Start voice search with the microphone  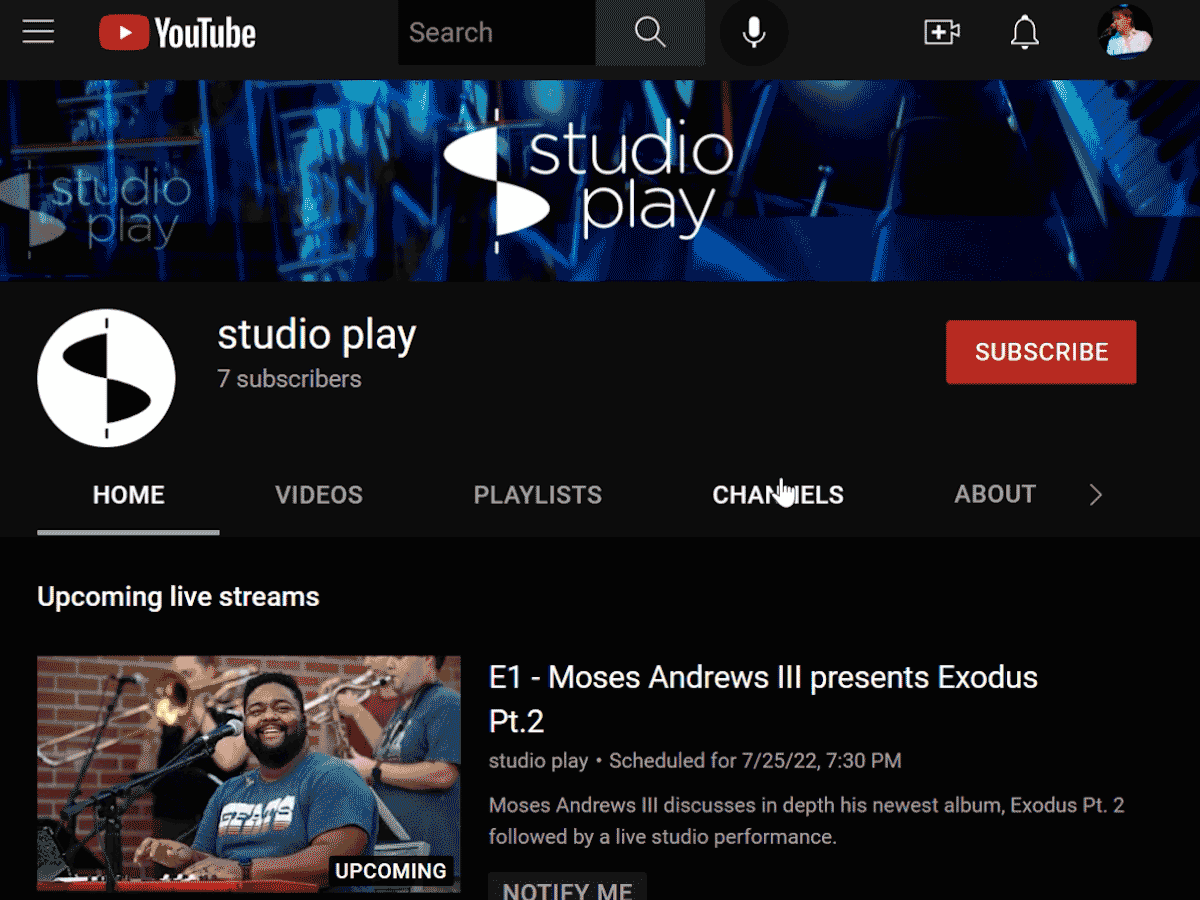pos(754,33)
